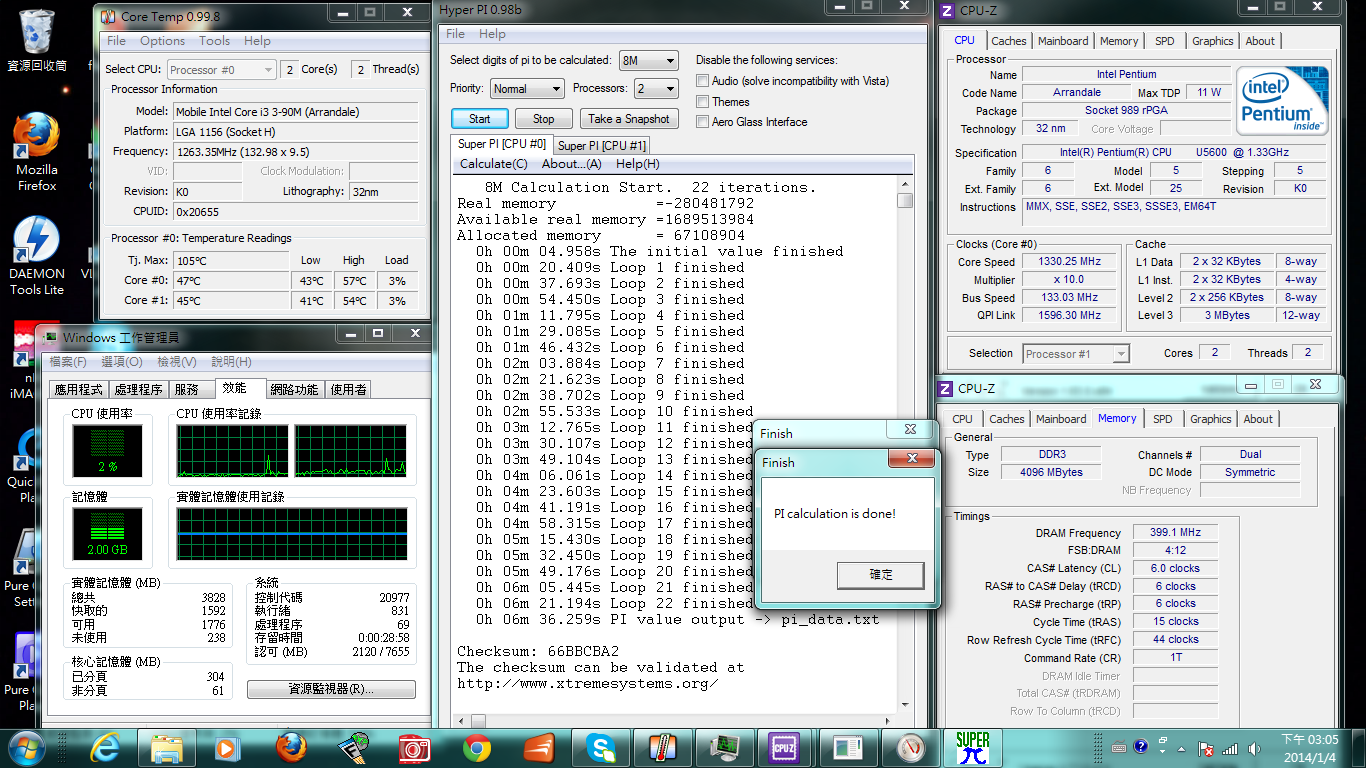Open digits of pi dropdown 8M
This screenshot has width=1366, height=768.
point(648,61)
